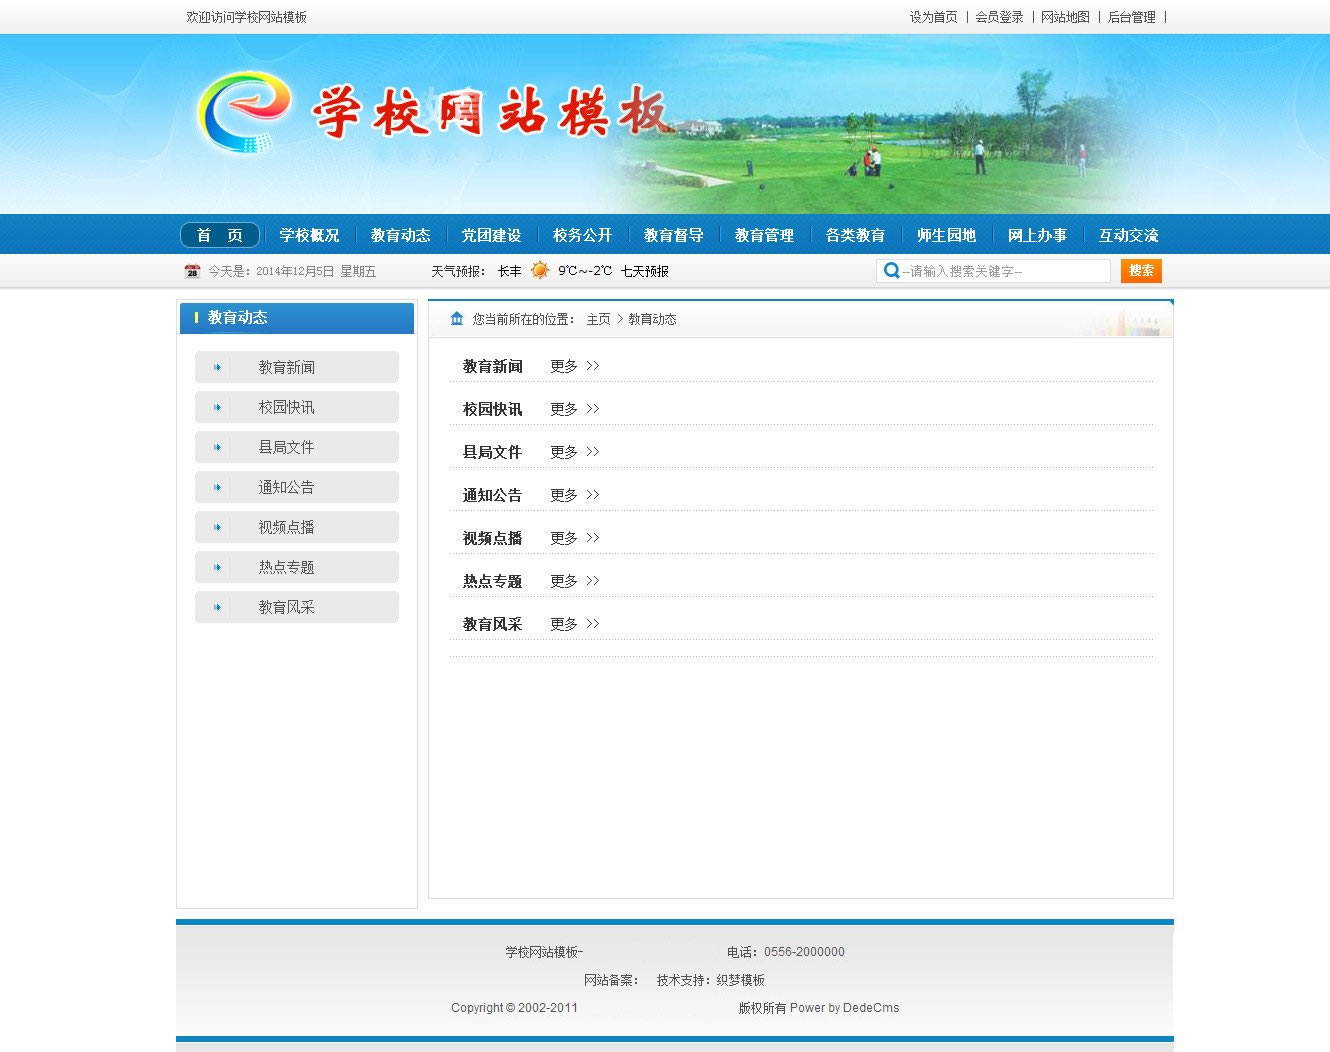Select 教育新闻 in the sidebar menu
The image size is (1330, 1052).
297,367
